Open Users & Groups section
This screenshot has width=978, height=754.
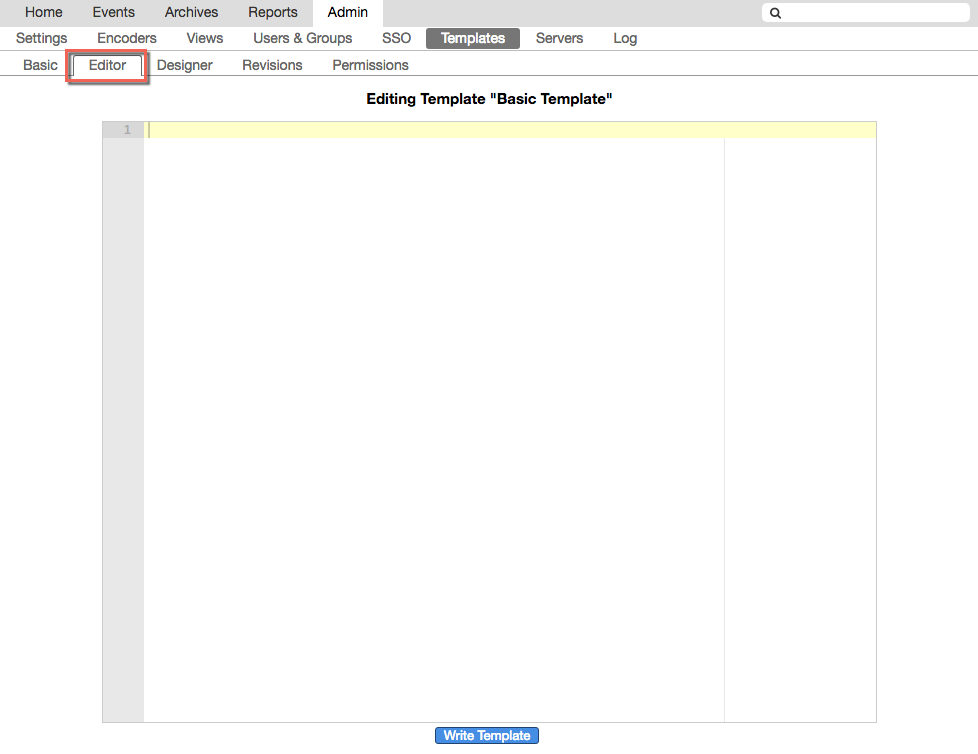click(303, 39)
